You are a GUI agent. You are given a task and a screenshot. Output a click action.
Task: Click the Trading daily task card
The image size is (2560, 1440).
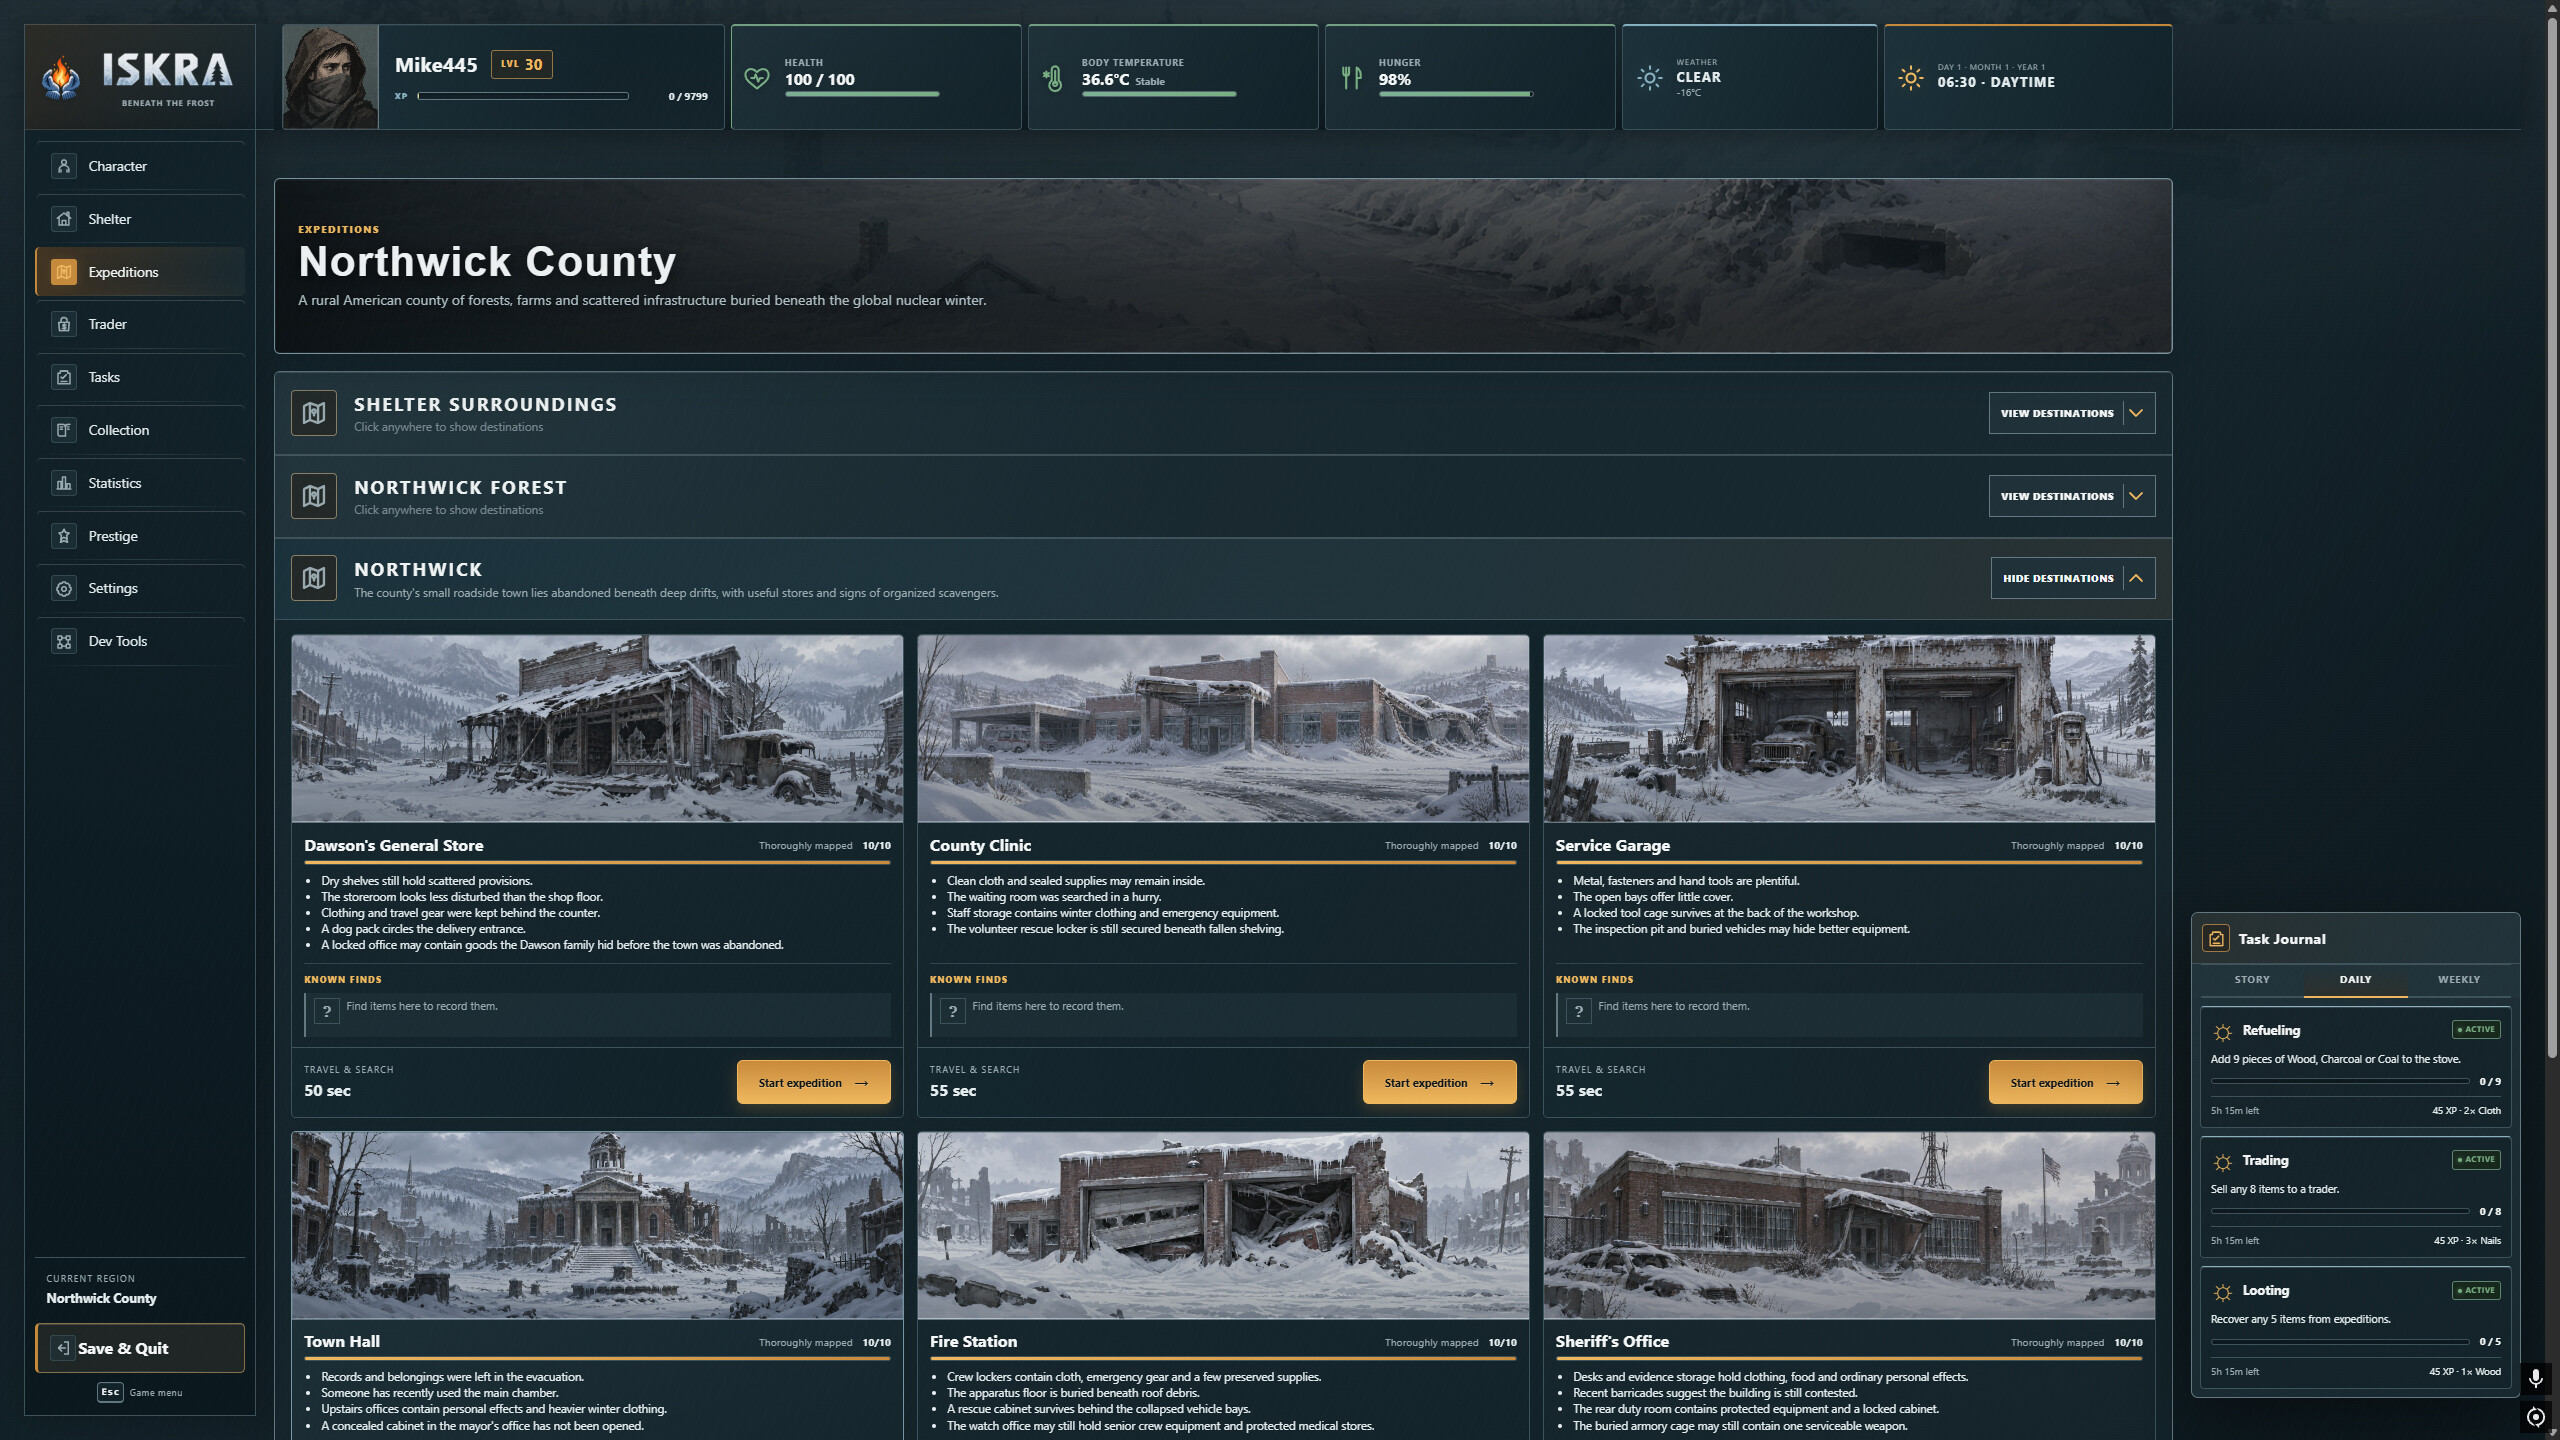(2355, 1199)
